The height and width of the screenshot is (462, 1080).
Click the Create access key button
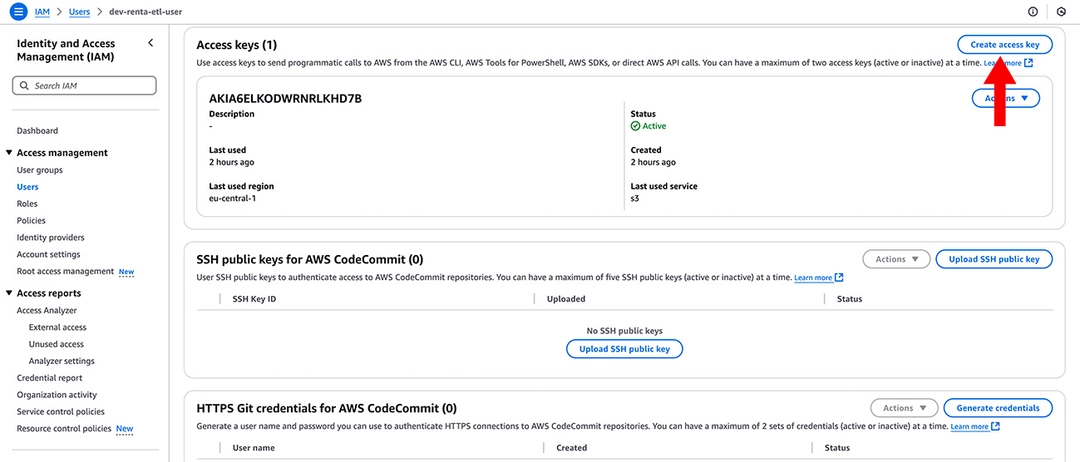[1005, 44]
